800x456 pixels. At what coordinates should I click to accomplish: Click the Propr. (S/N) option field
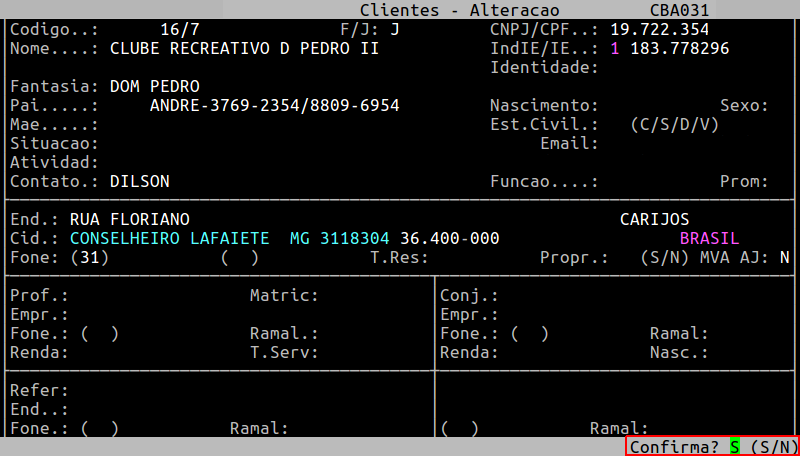point(664,257)
